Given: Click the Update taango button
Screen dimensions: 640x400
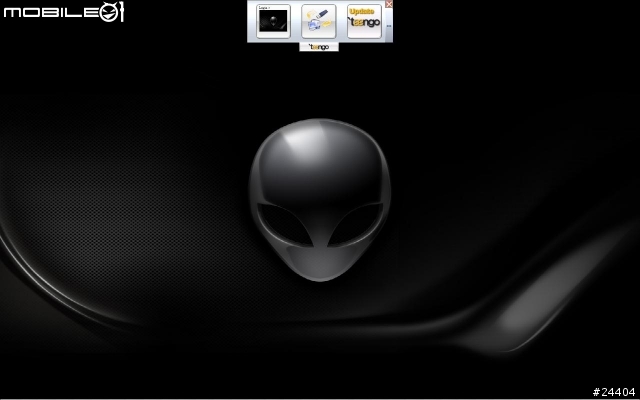Looking at the screenshot, I should 364,21.
